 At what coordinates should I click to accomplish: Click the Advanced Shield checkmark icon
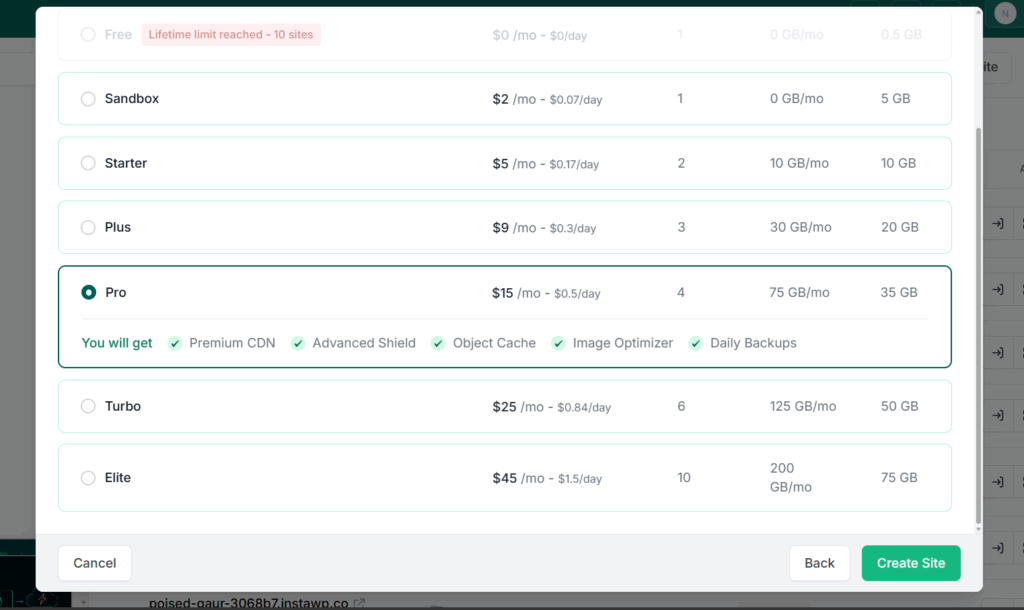pyautogui.click(x=298, y=344)
